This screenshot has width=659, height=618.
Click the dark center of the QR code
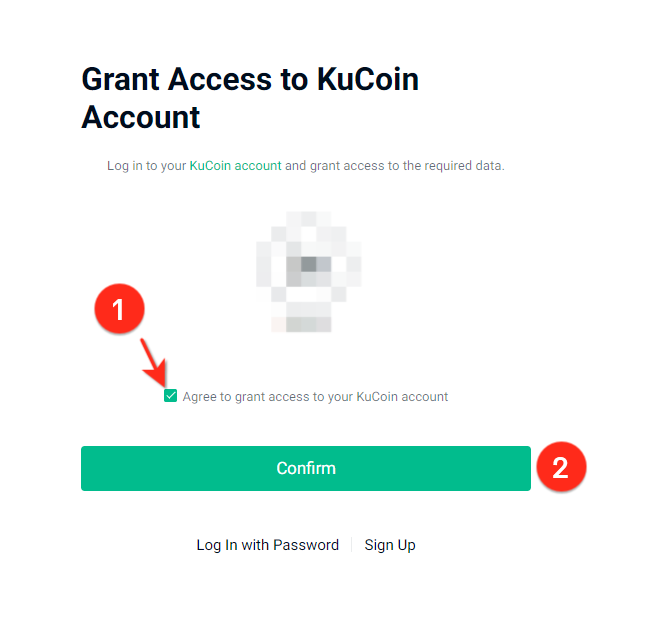308,265
